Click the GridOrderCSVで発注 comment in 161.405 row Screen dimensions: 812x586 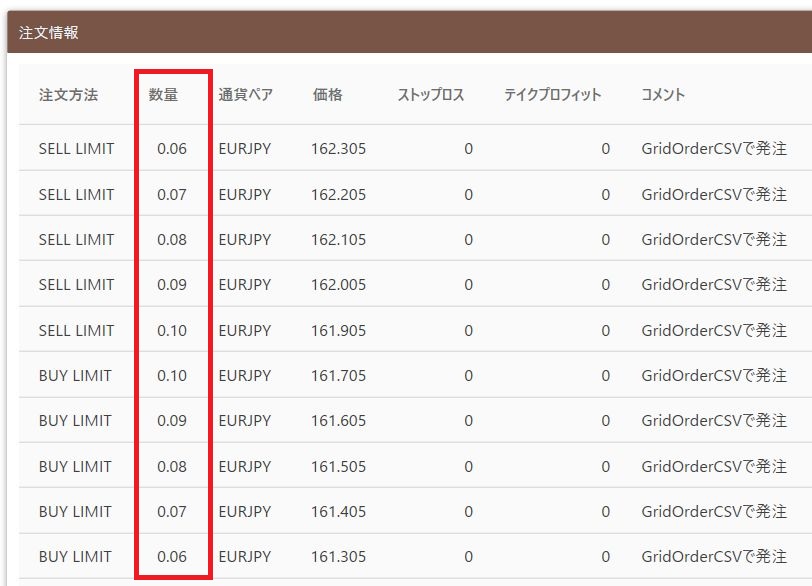714,511
